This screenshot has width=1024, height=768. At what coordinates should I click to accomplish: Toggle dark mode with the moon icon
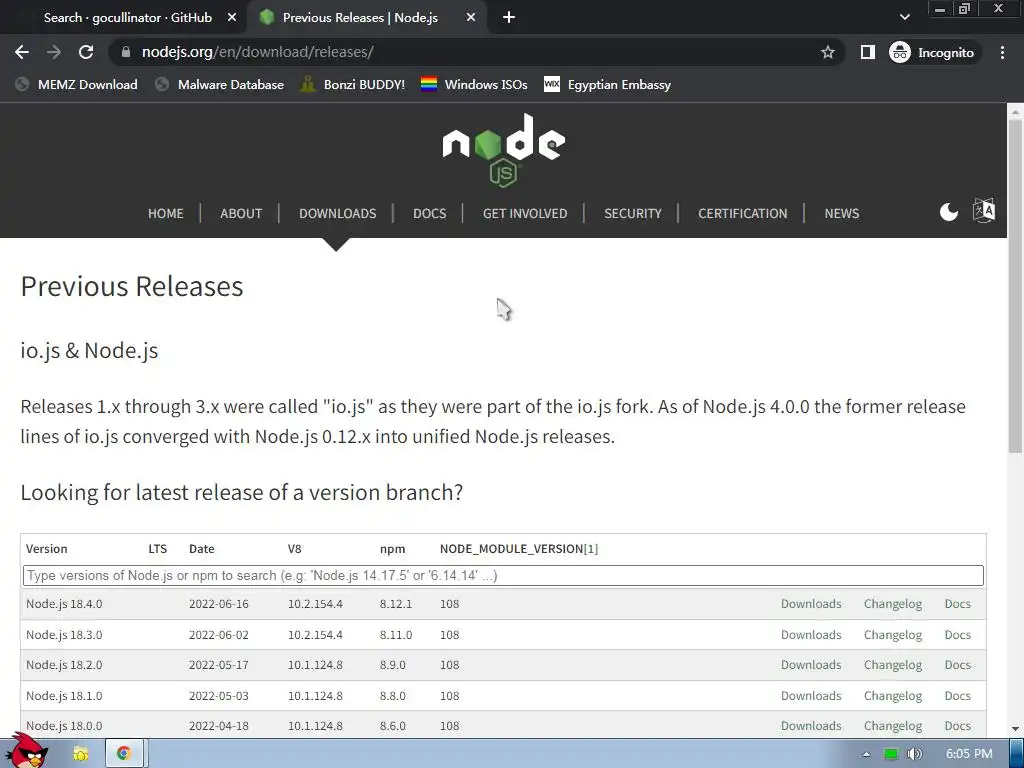point(948,212)
